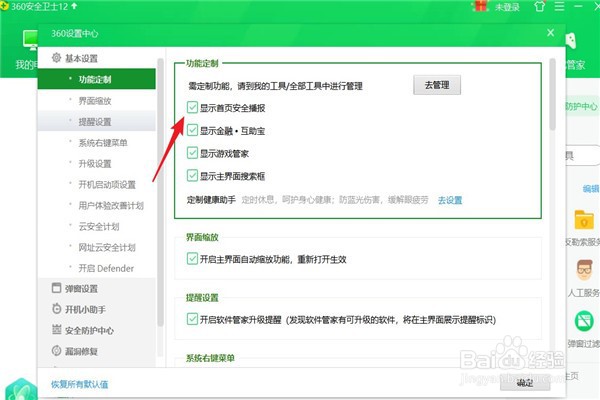Open the 开机小助手 category label

pyautogui.click(x=85, y=309)
